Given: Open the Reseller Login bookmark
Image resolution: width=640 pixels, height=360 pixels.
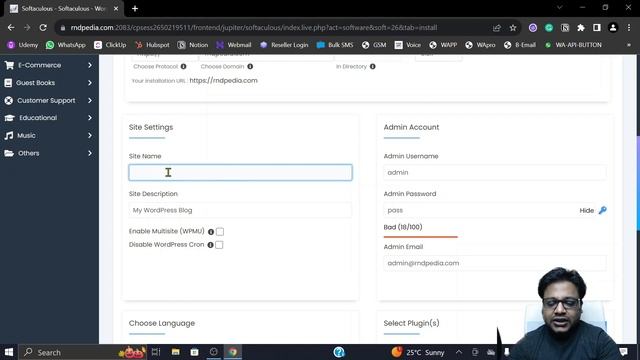Looking at the screenshot, I should tap(284, 45).
